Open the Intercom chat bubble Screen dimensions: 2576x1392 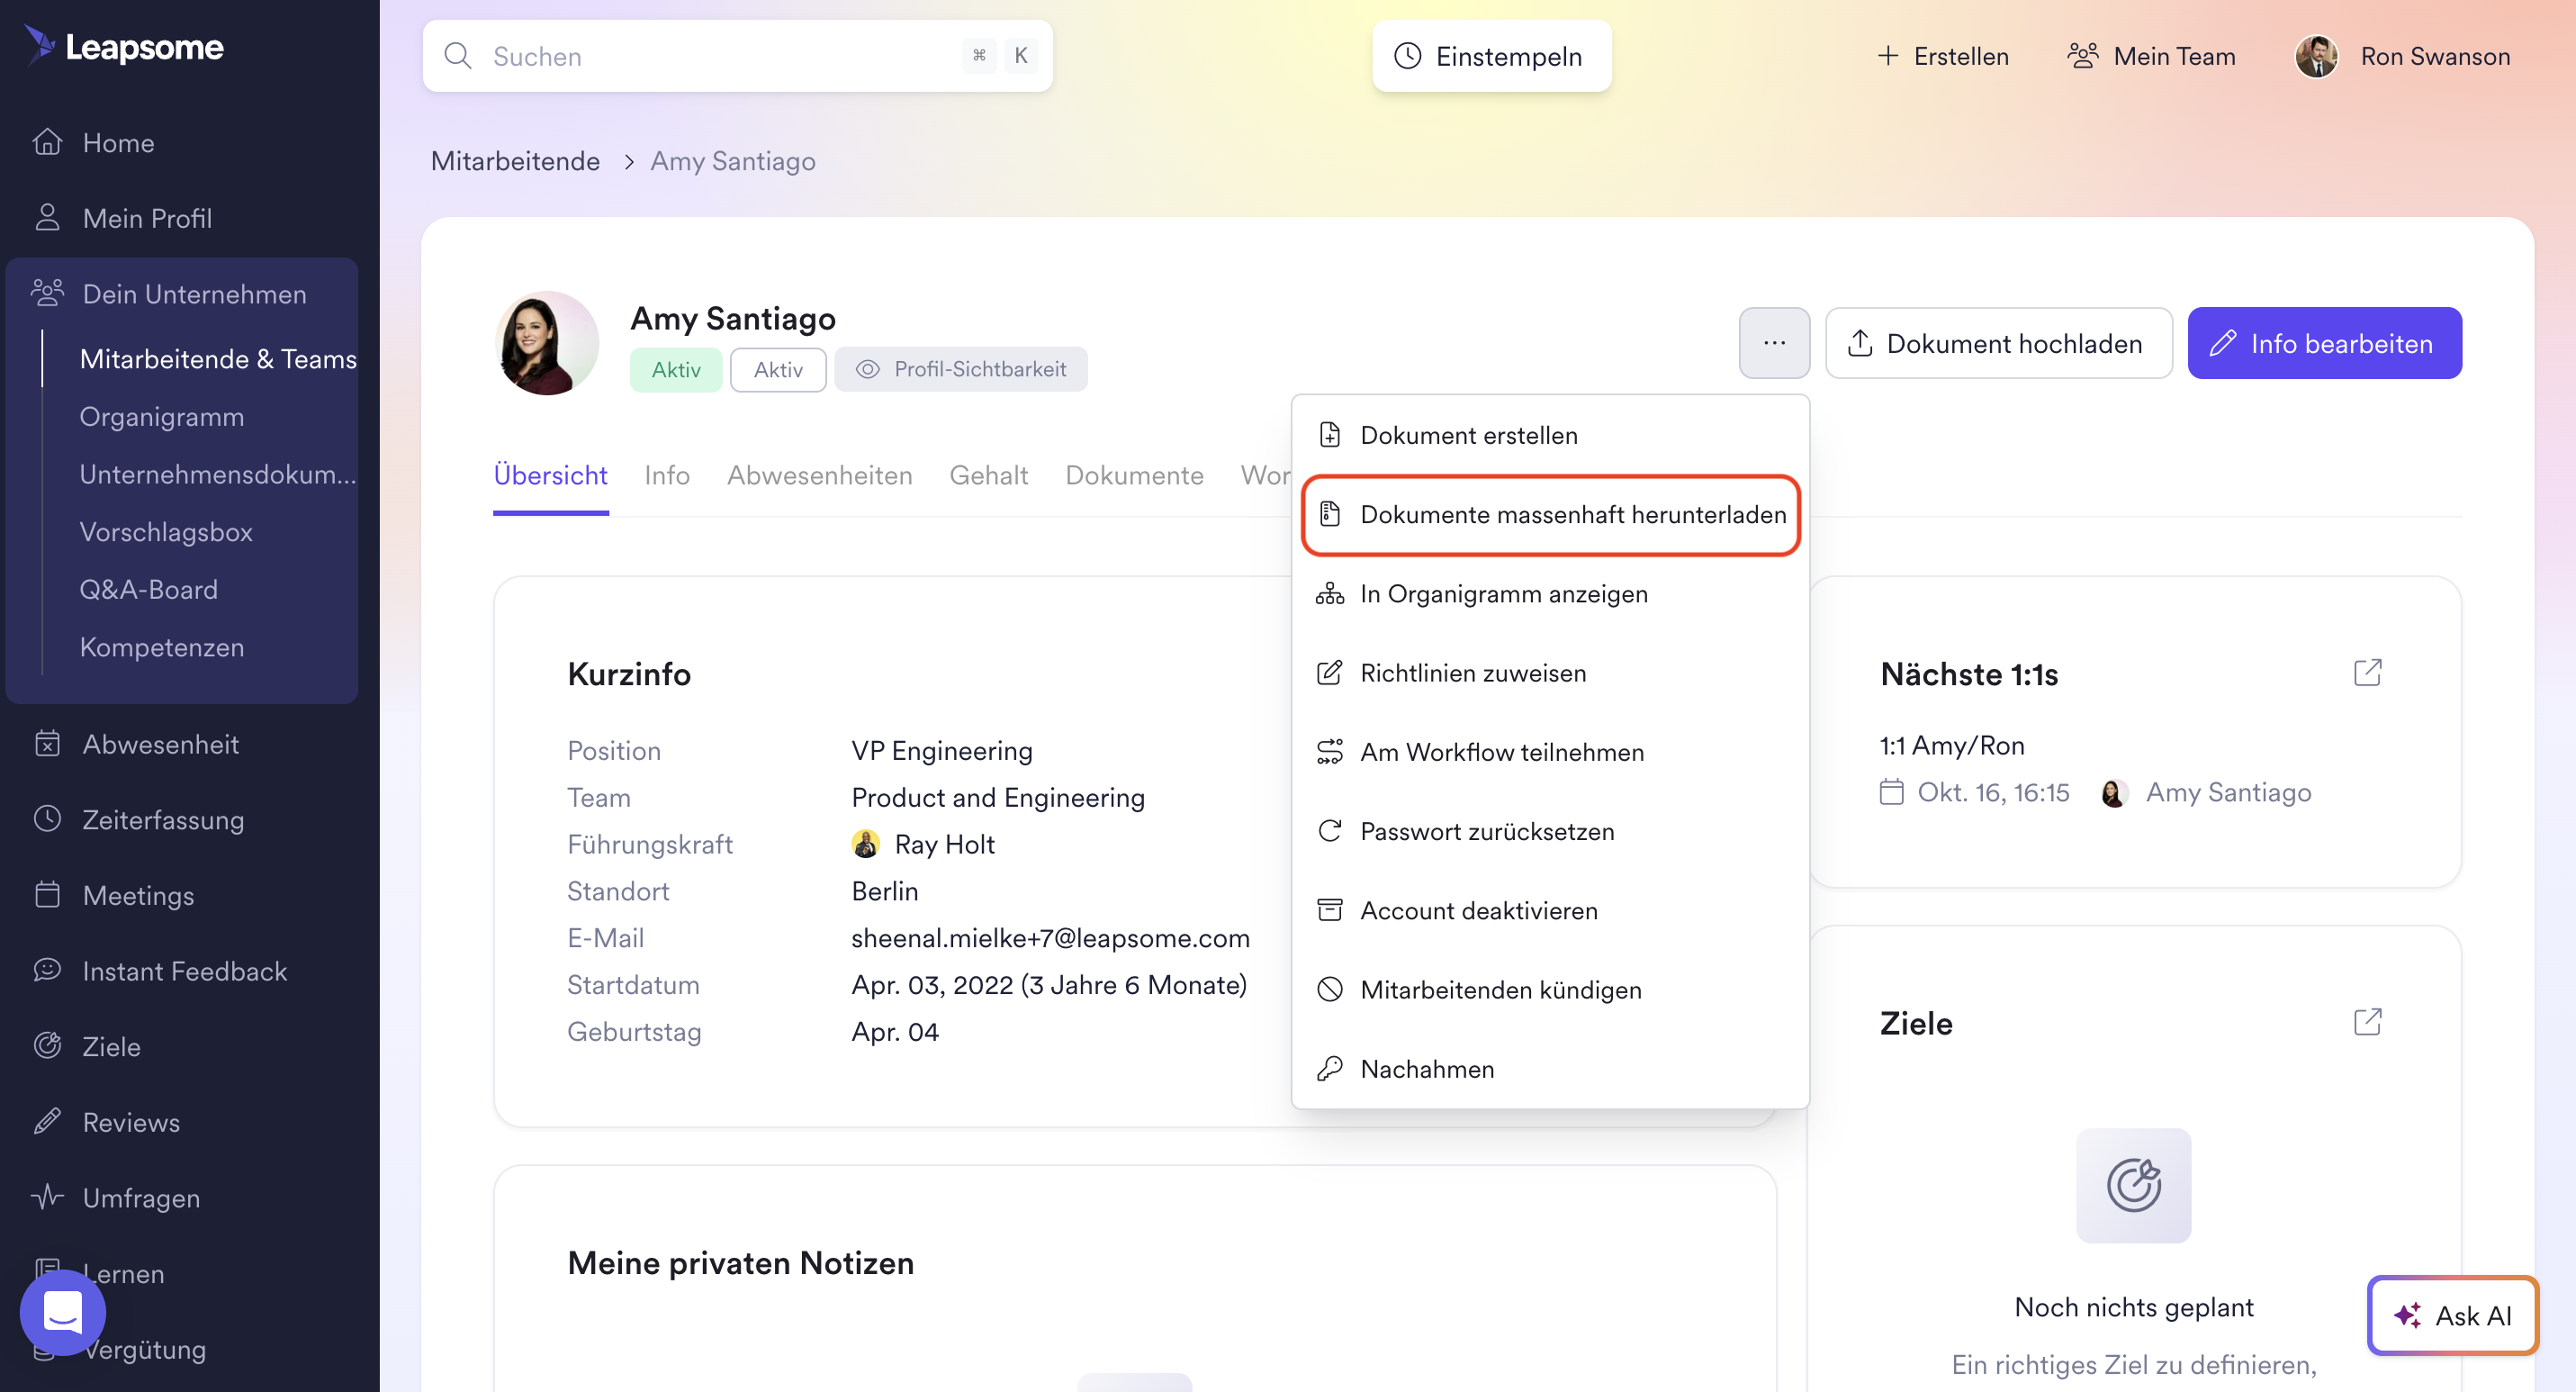coord(63,1312)
